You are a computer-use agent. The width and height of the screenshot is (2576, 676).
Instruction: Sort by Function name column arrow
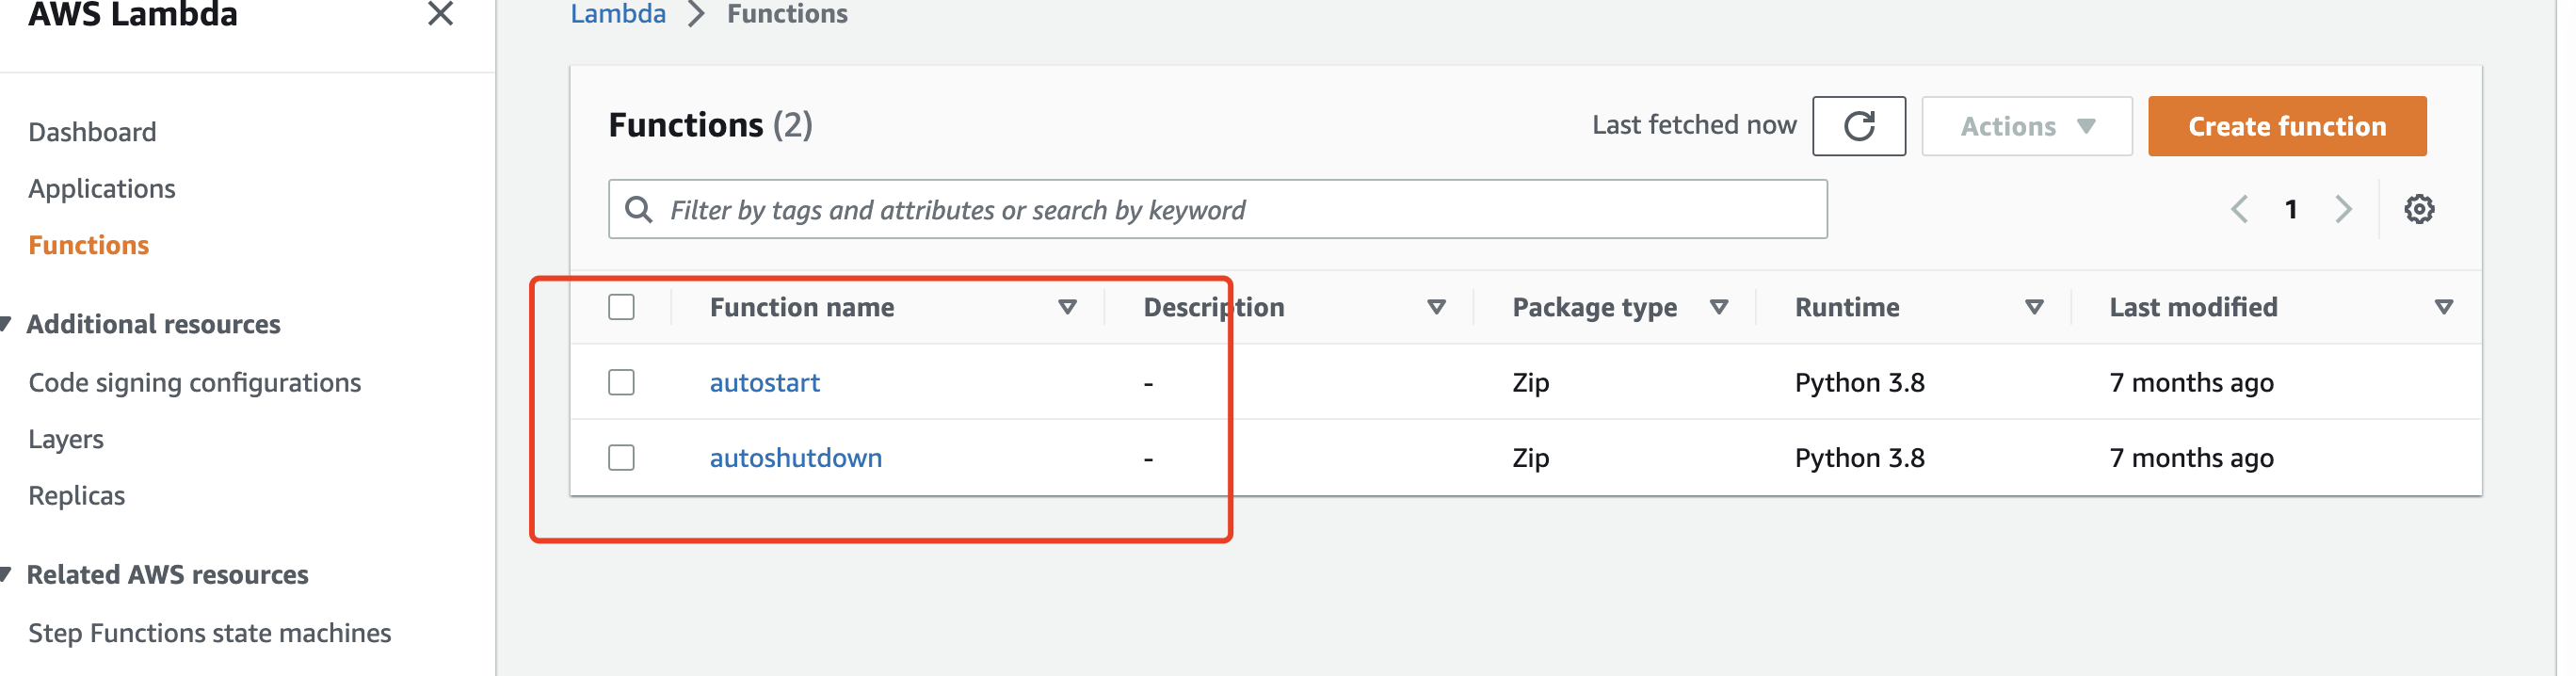[x=1067, y=307]
